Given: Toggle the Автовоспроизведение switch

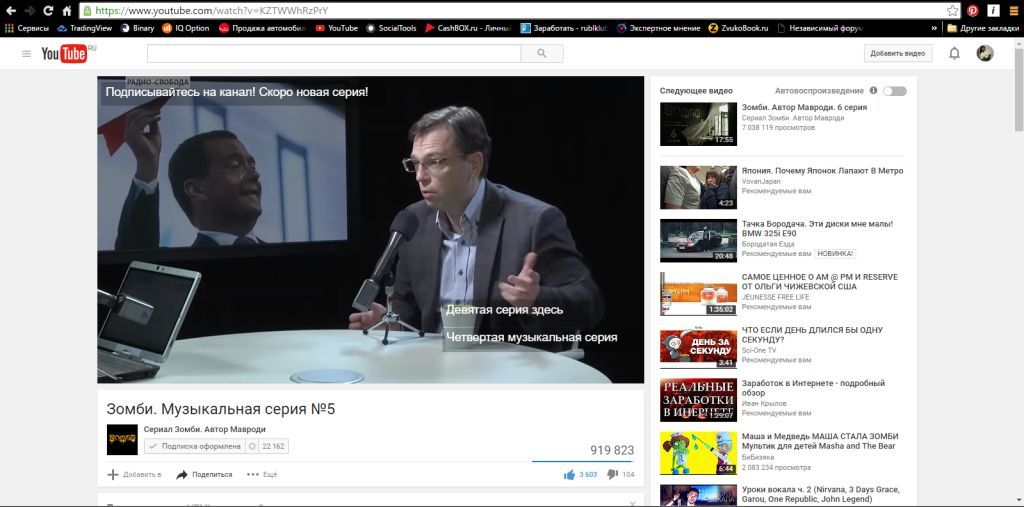Looking at the screenshot, I should 895,91.
